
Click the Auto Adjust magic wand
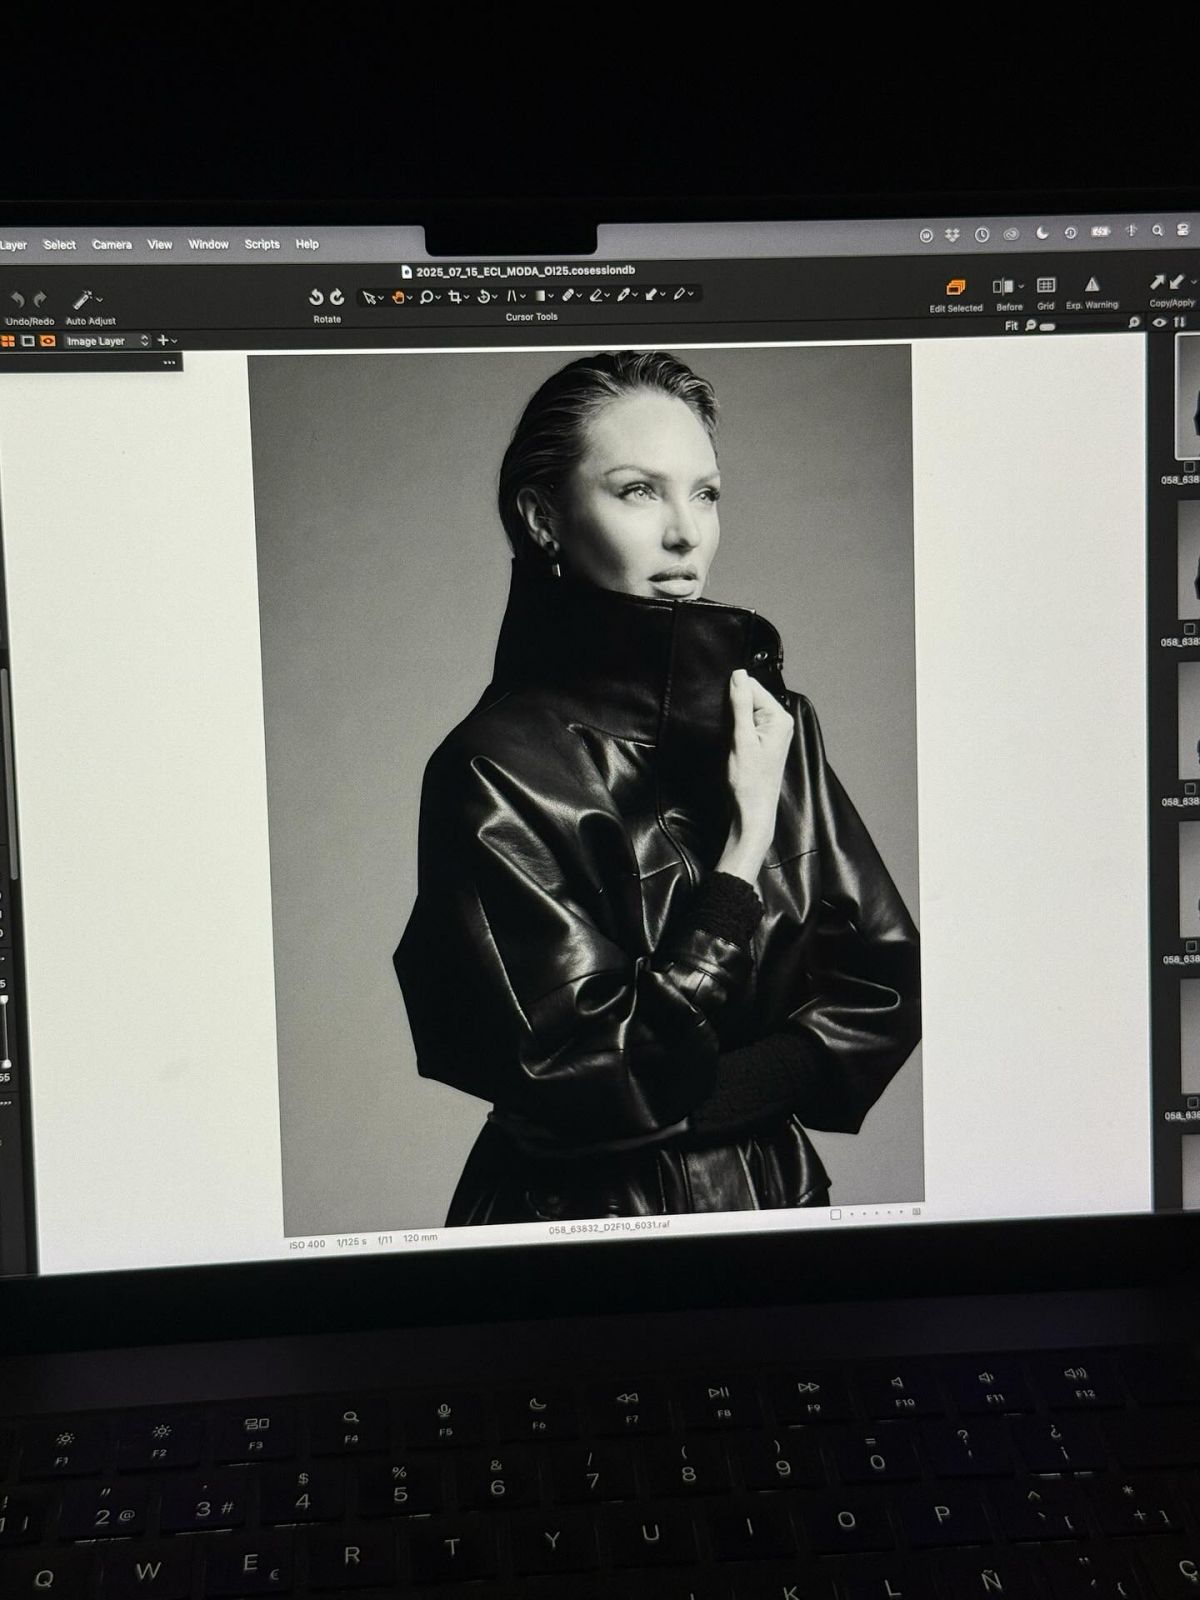(84, 299)
